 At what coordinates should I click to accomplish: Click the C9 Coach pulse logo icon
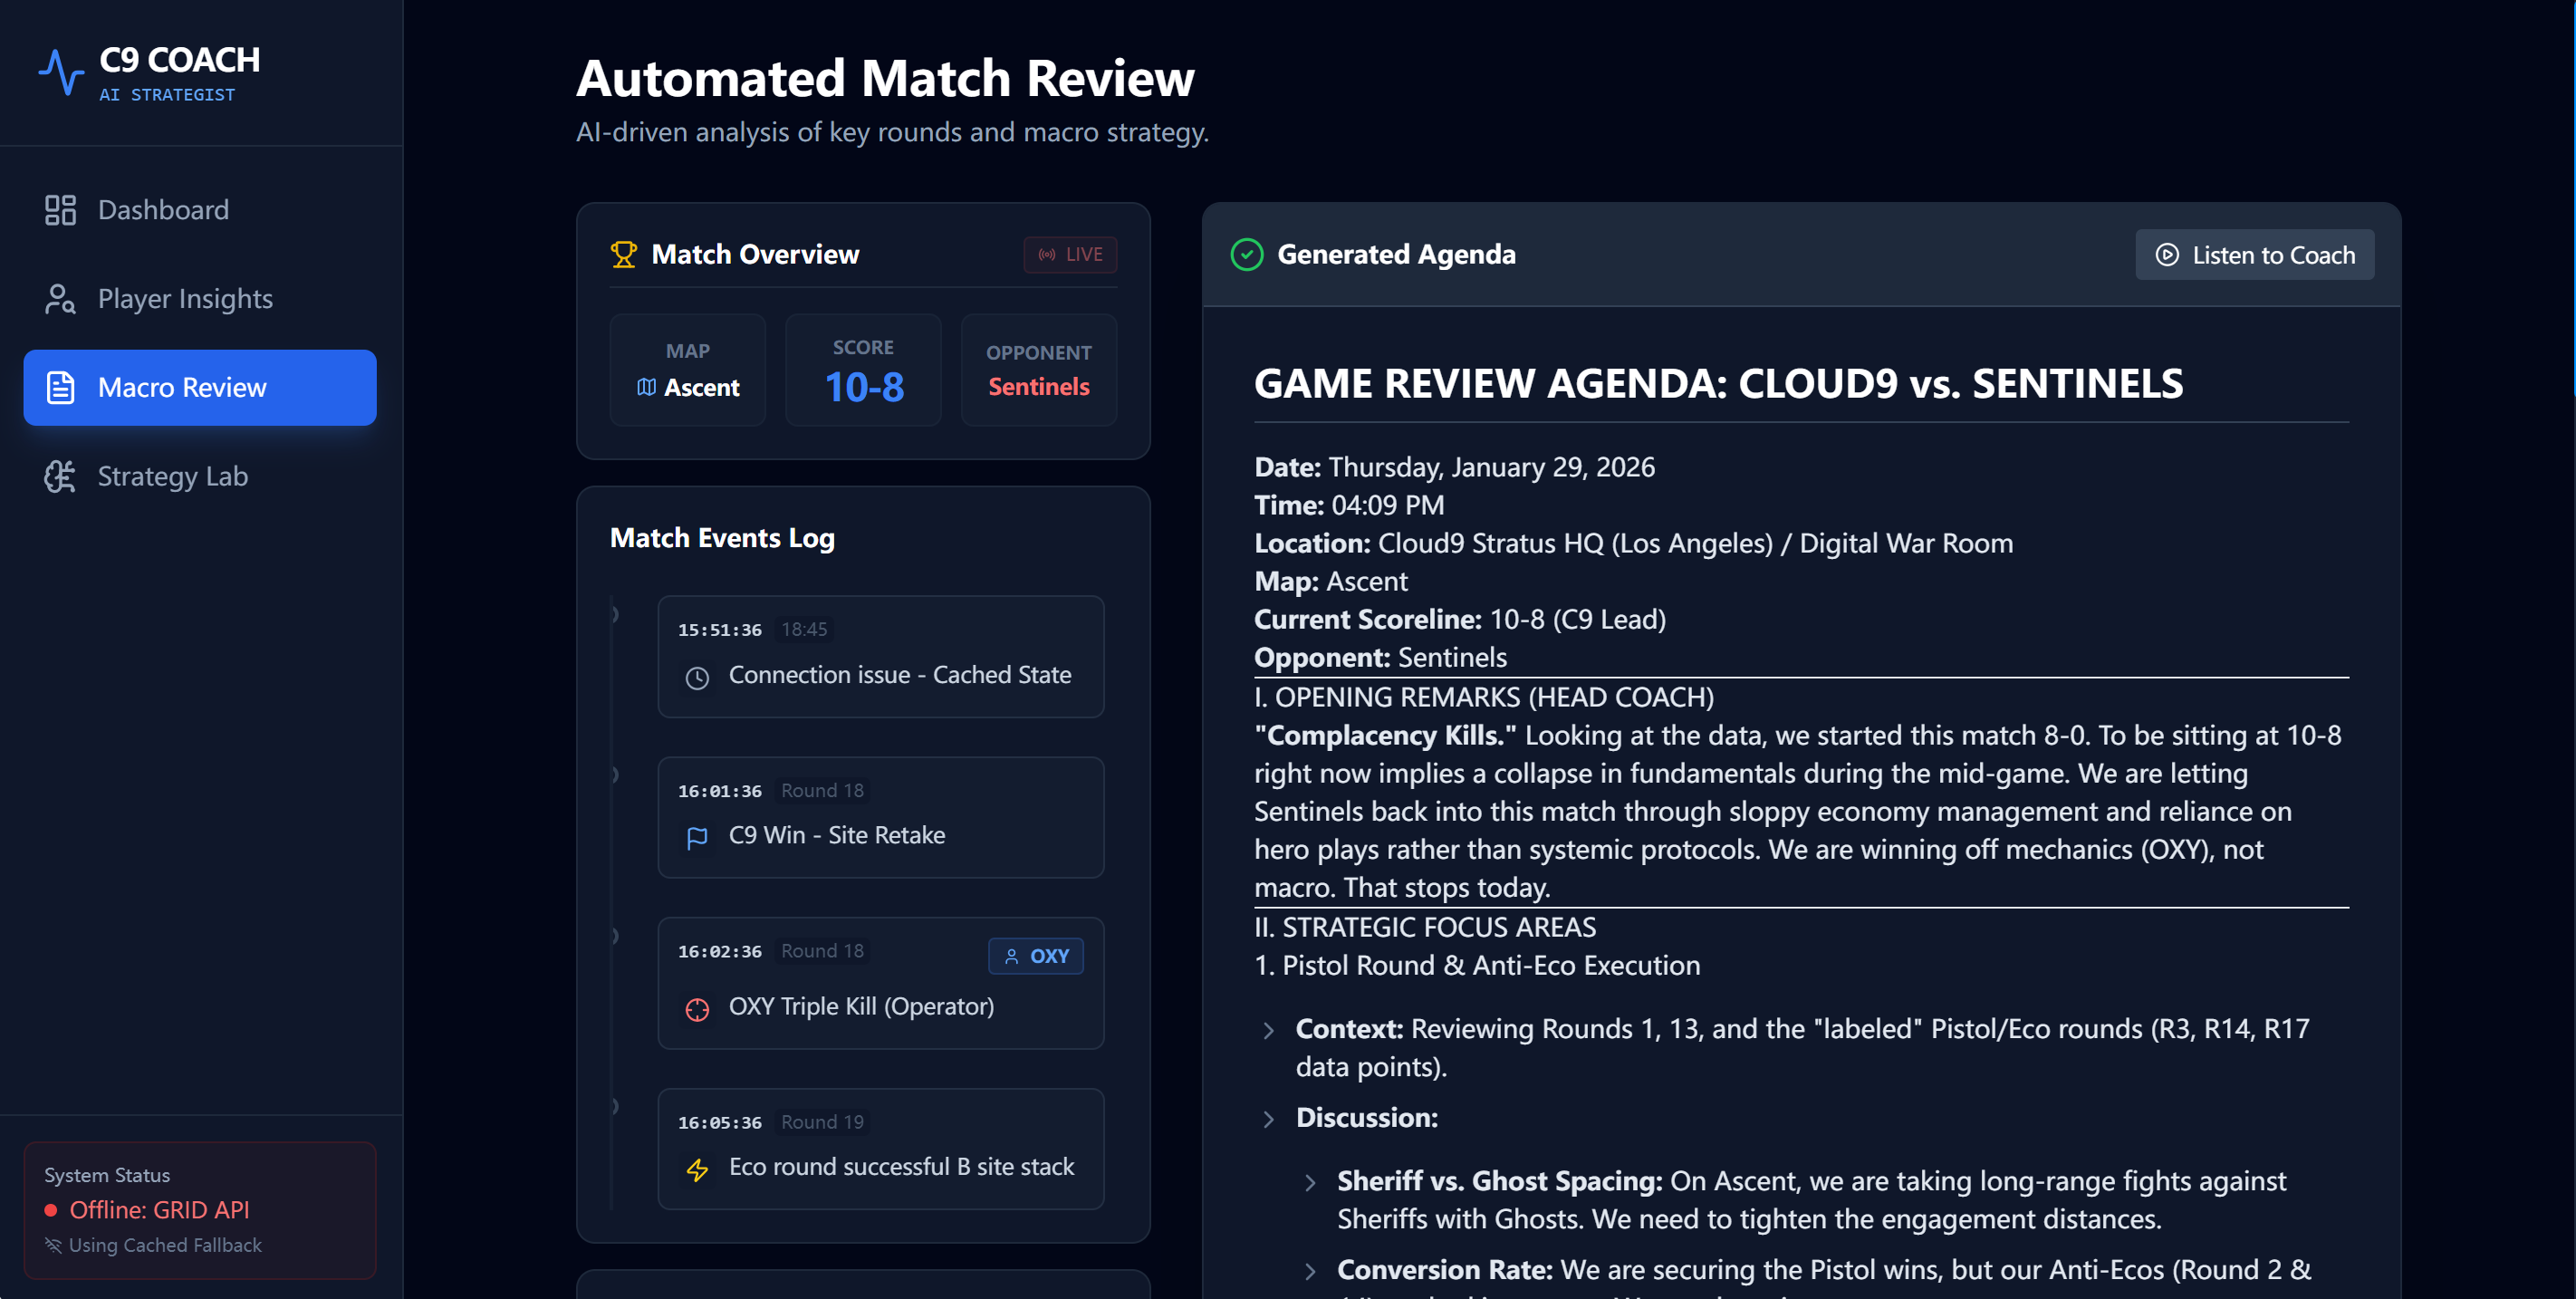click(61, 73)
